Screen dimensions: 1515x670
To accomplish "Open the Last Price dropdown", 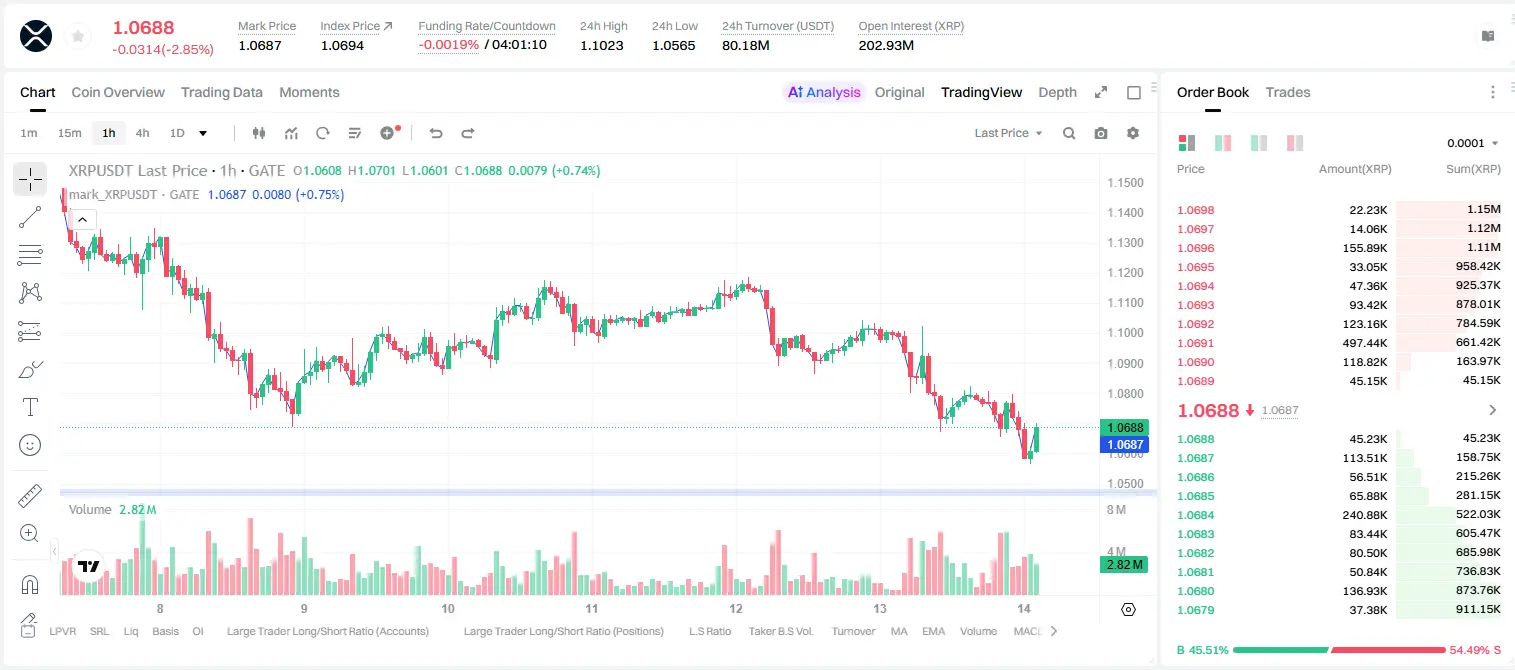I will point(1008,133).
